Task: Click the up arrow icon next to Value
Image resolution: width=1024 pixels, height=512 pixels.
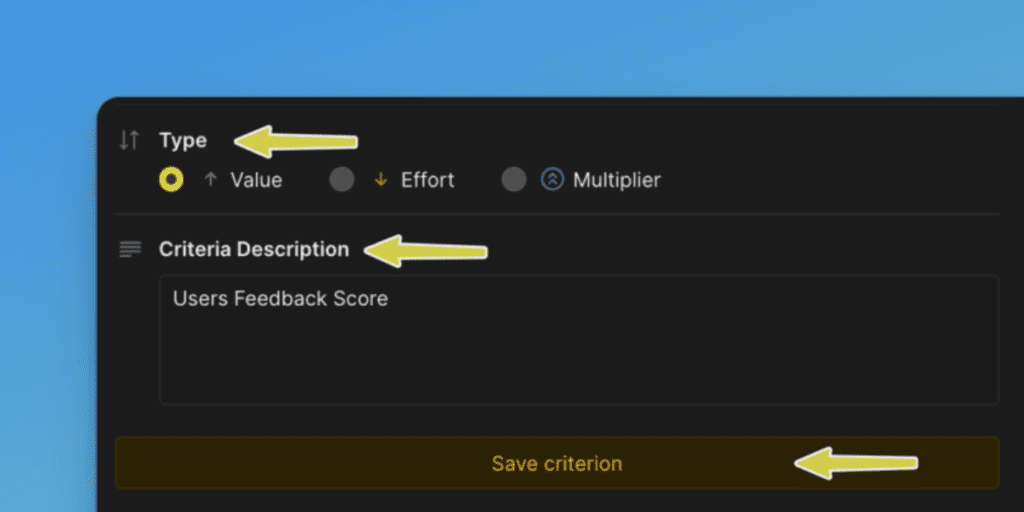Action: [210, 180]
